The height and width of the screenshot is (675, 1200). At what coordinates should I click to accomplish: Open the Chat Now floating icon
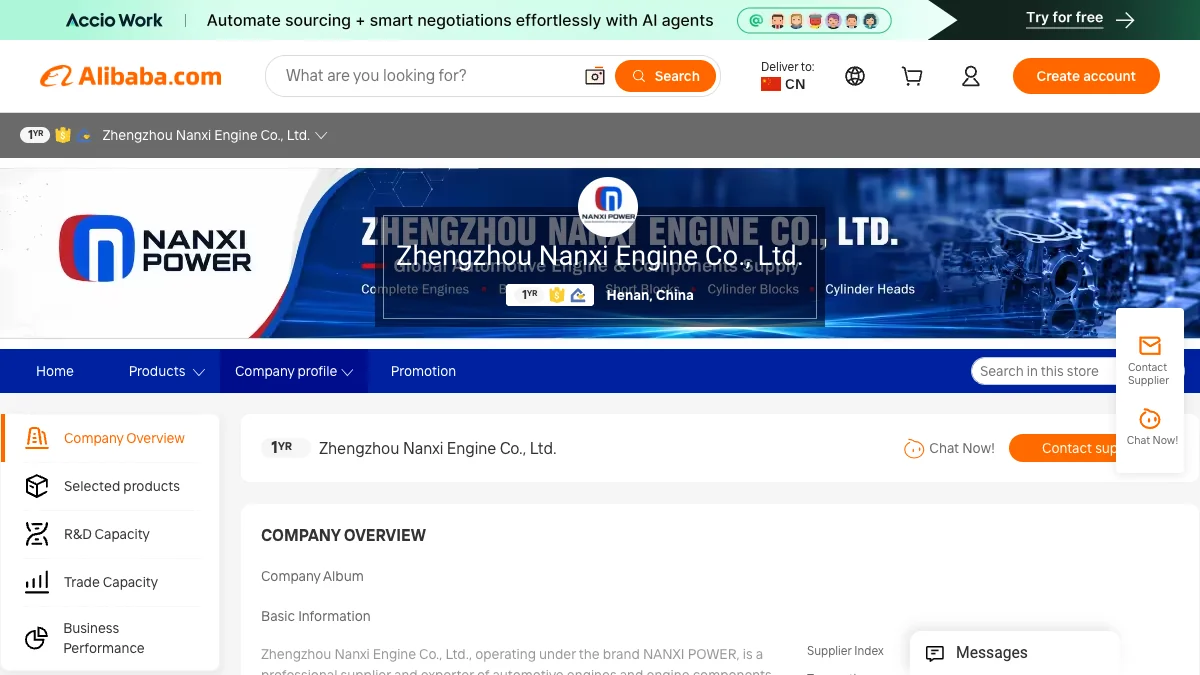coord(1150,419)
